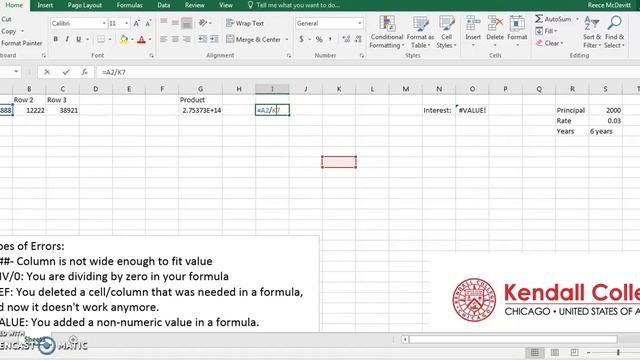Click formula bar containing =A2/K7

coord(367,72)
